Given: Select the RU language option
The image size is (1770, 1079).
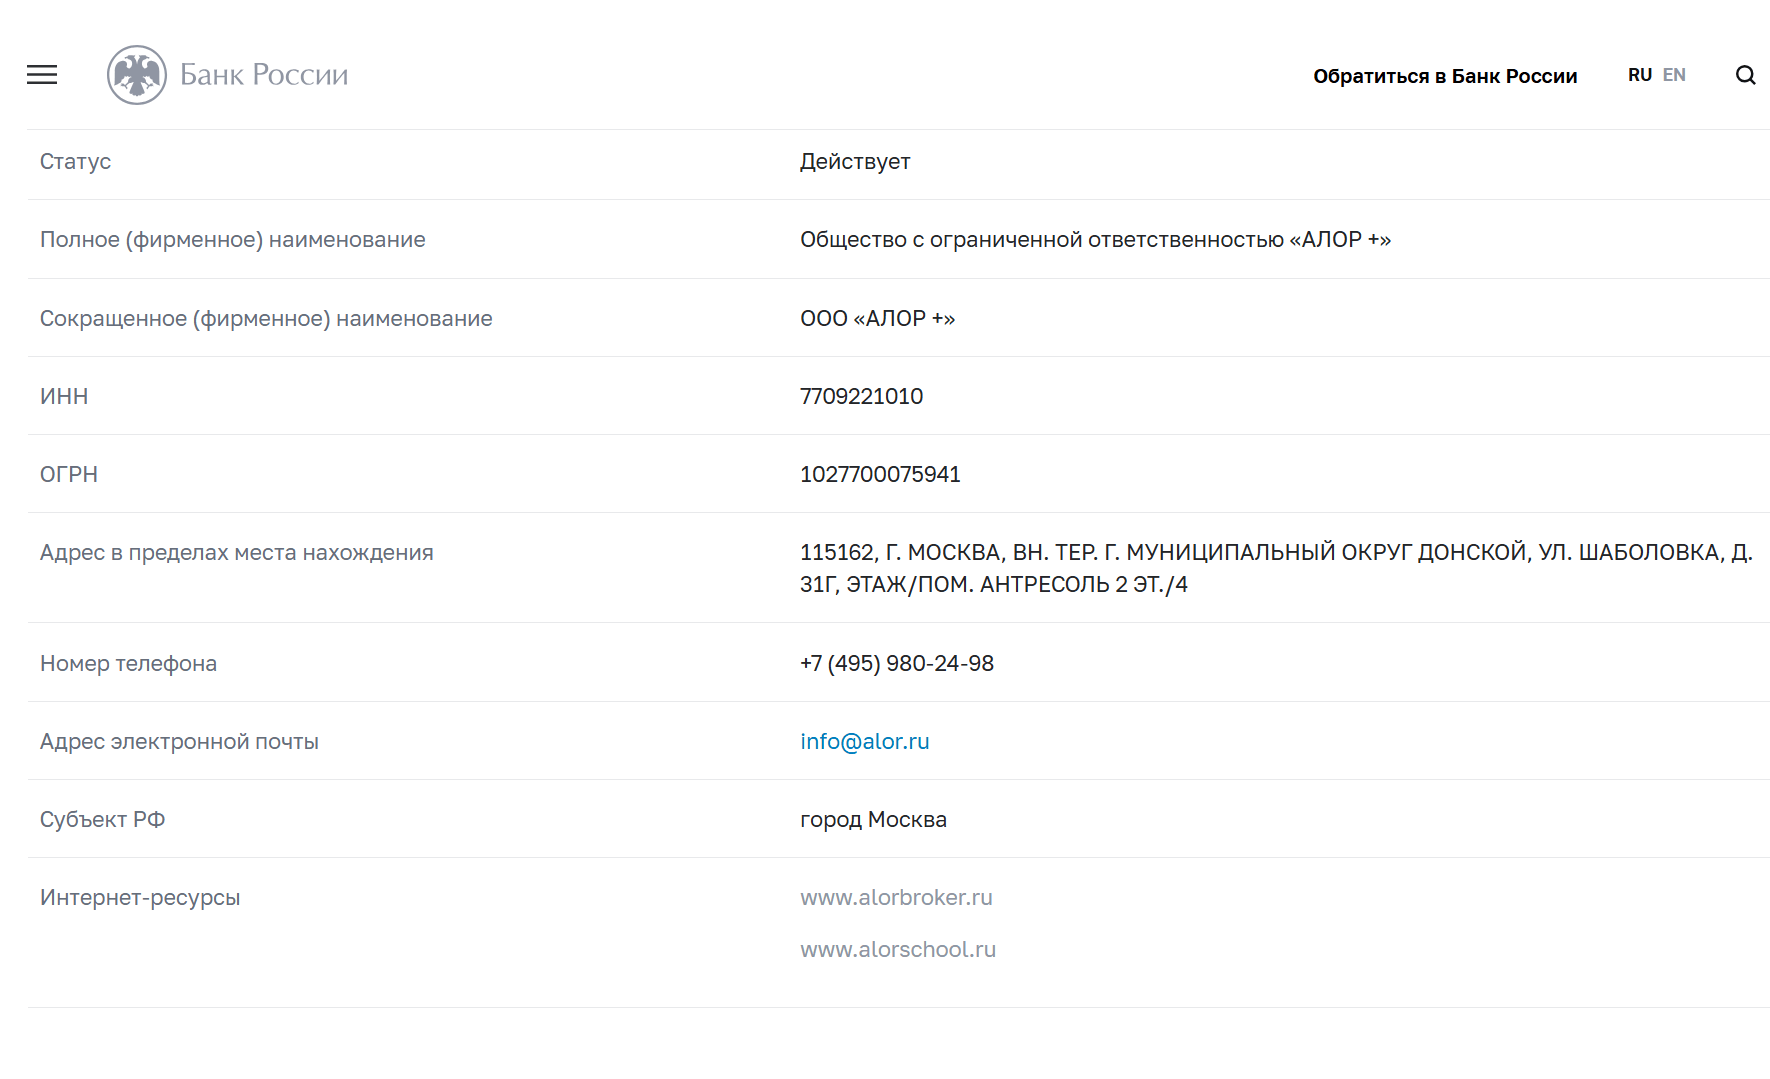Looking at the screenshot, I should click(1640, 75).
